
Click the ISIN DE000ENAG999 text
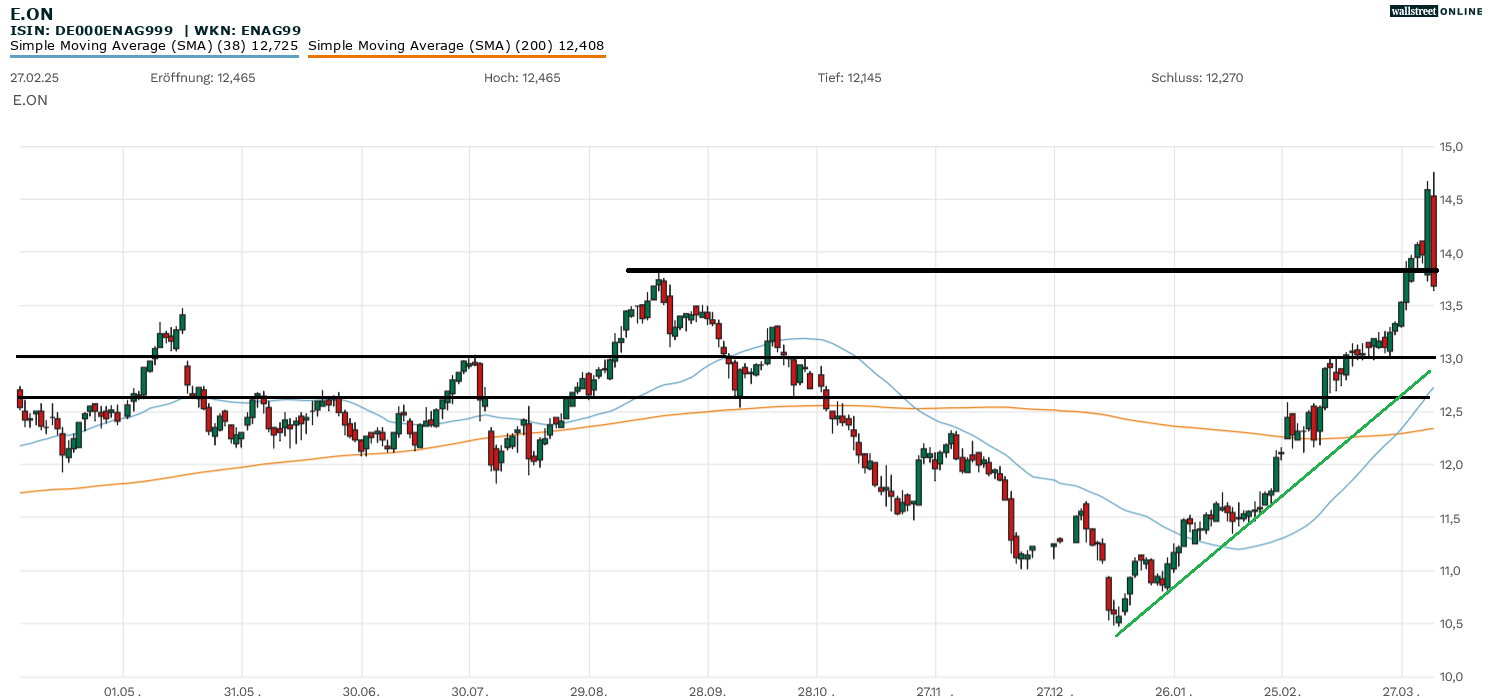point(92,31)
